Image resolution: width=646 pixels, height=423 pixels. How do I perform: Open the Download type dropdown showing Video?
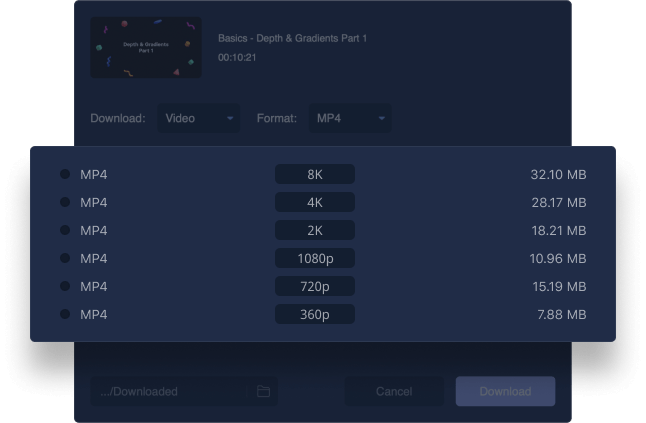pyautogui.click(x=199, y=118)
